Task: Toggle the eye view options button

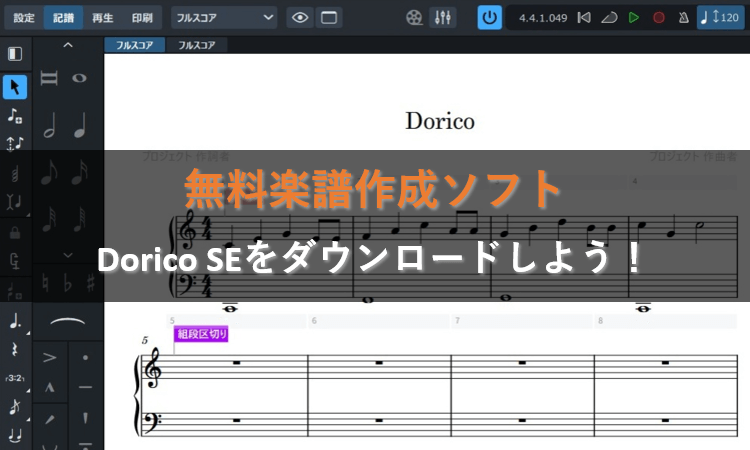Action: coord(299,17)
